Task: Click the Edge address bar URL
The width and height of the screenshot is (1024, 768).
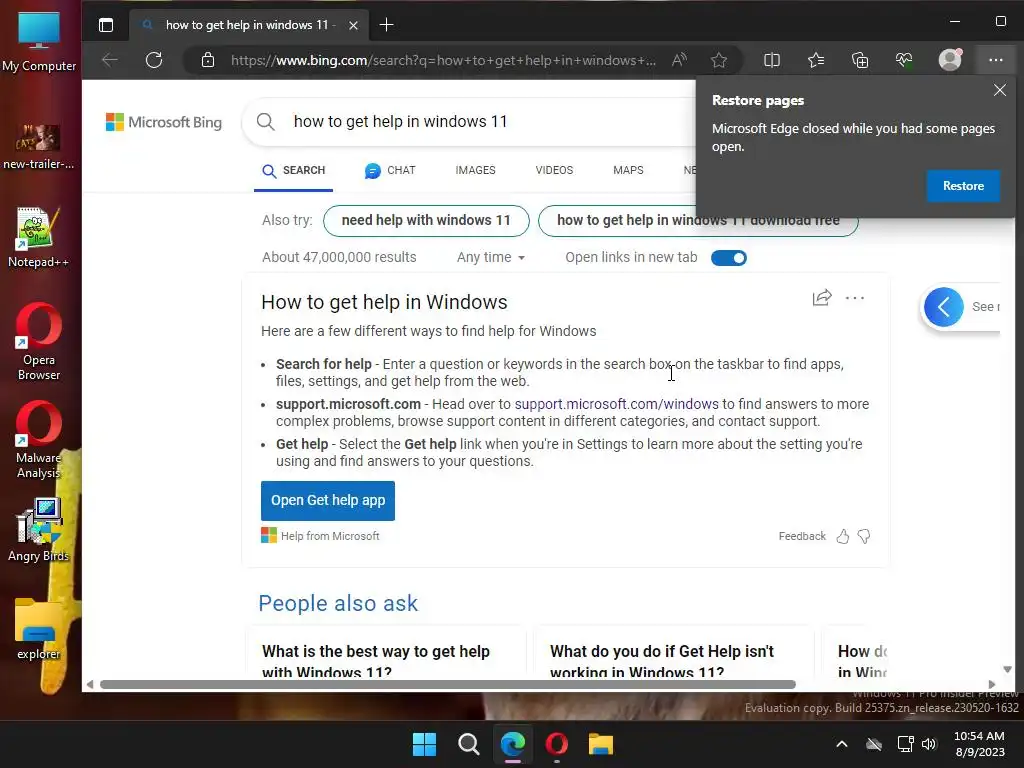Action: coord(443,60)
